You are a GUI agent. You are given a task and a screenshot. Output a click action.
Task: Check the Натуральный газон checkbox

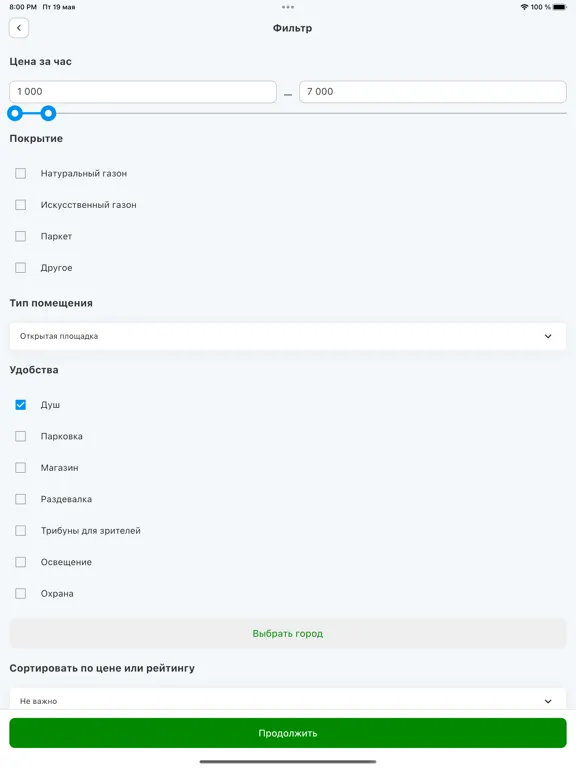(x=21, y=173)
